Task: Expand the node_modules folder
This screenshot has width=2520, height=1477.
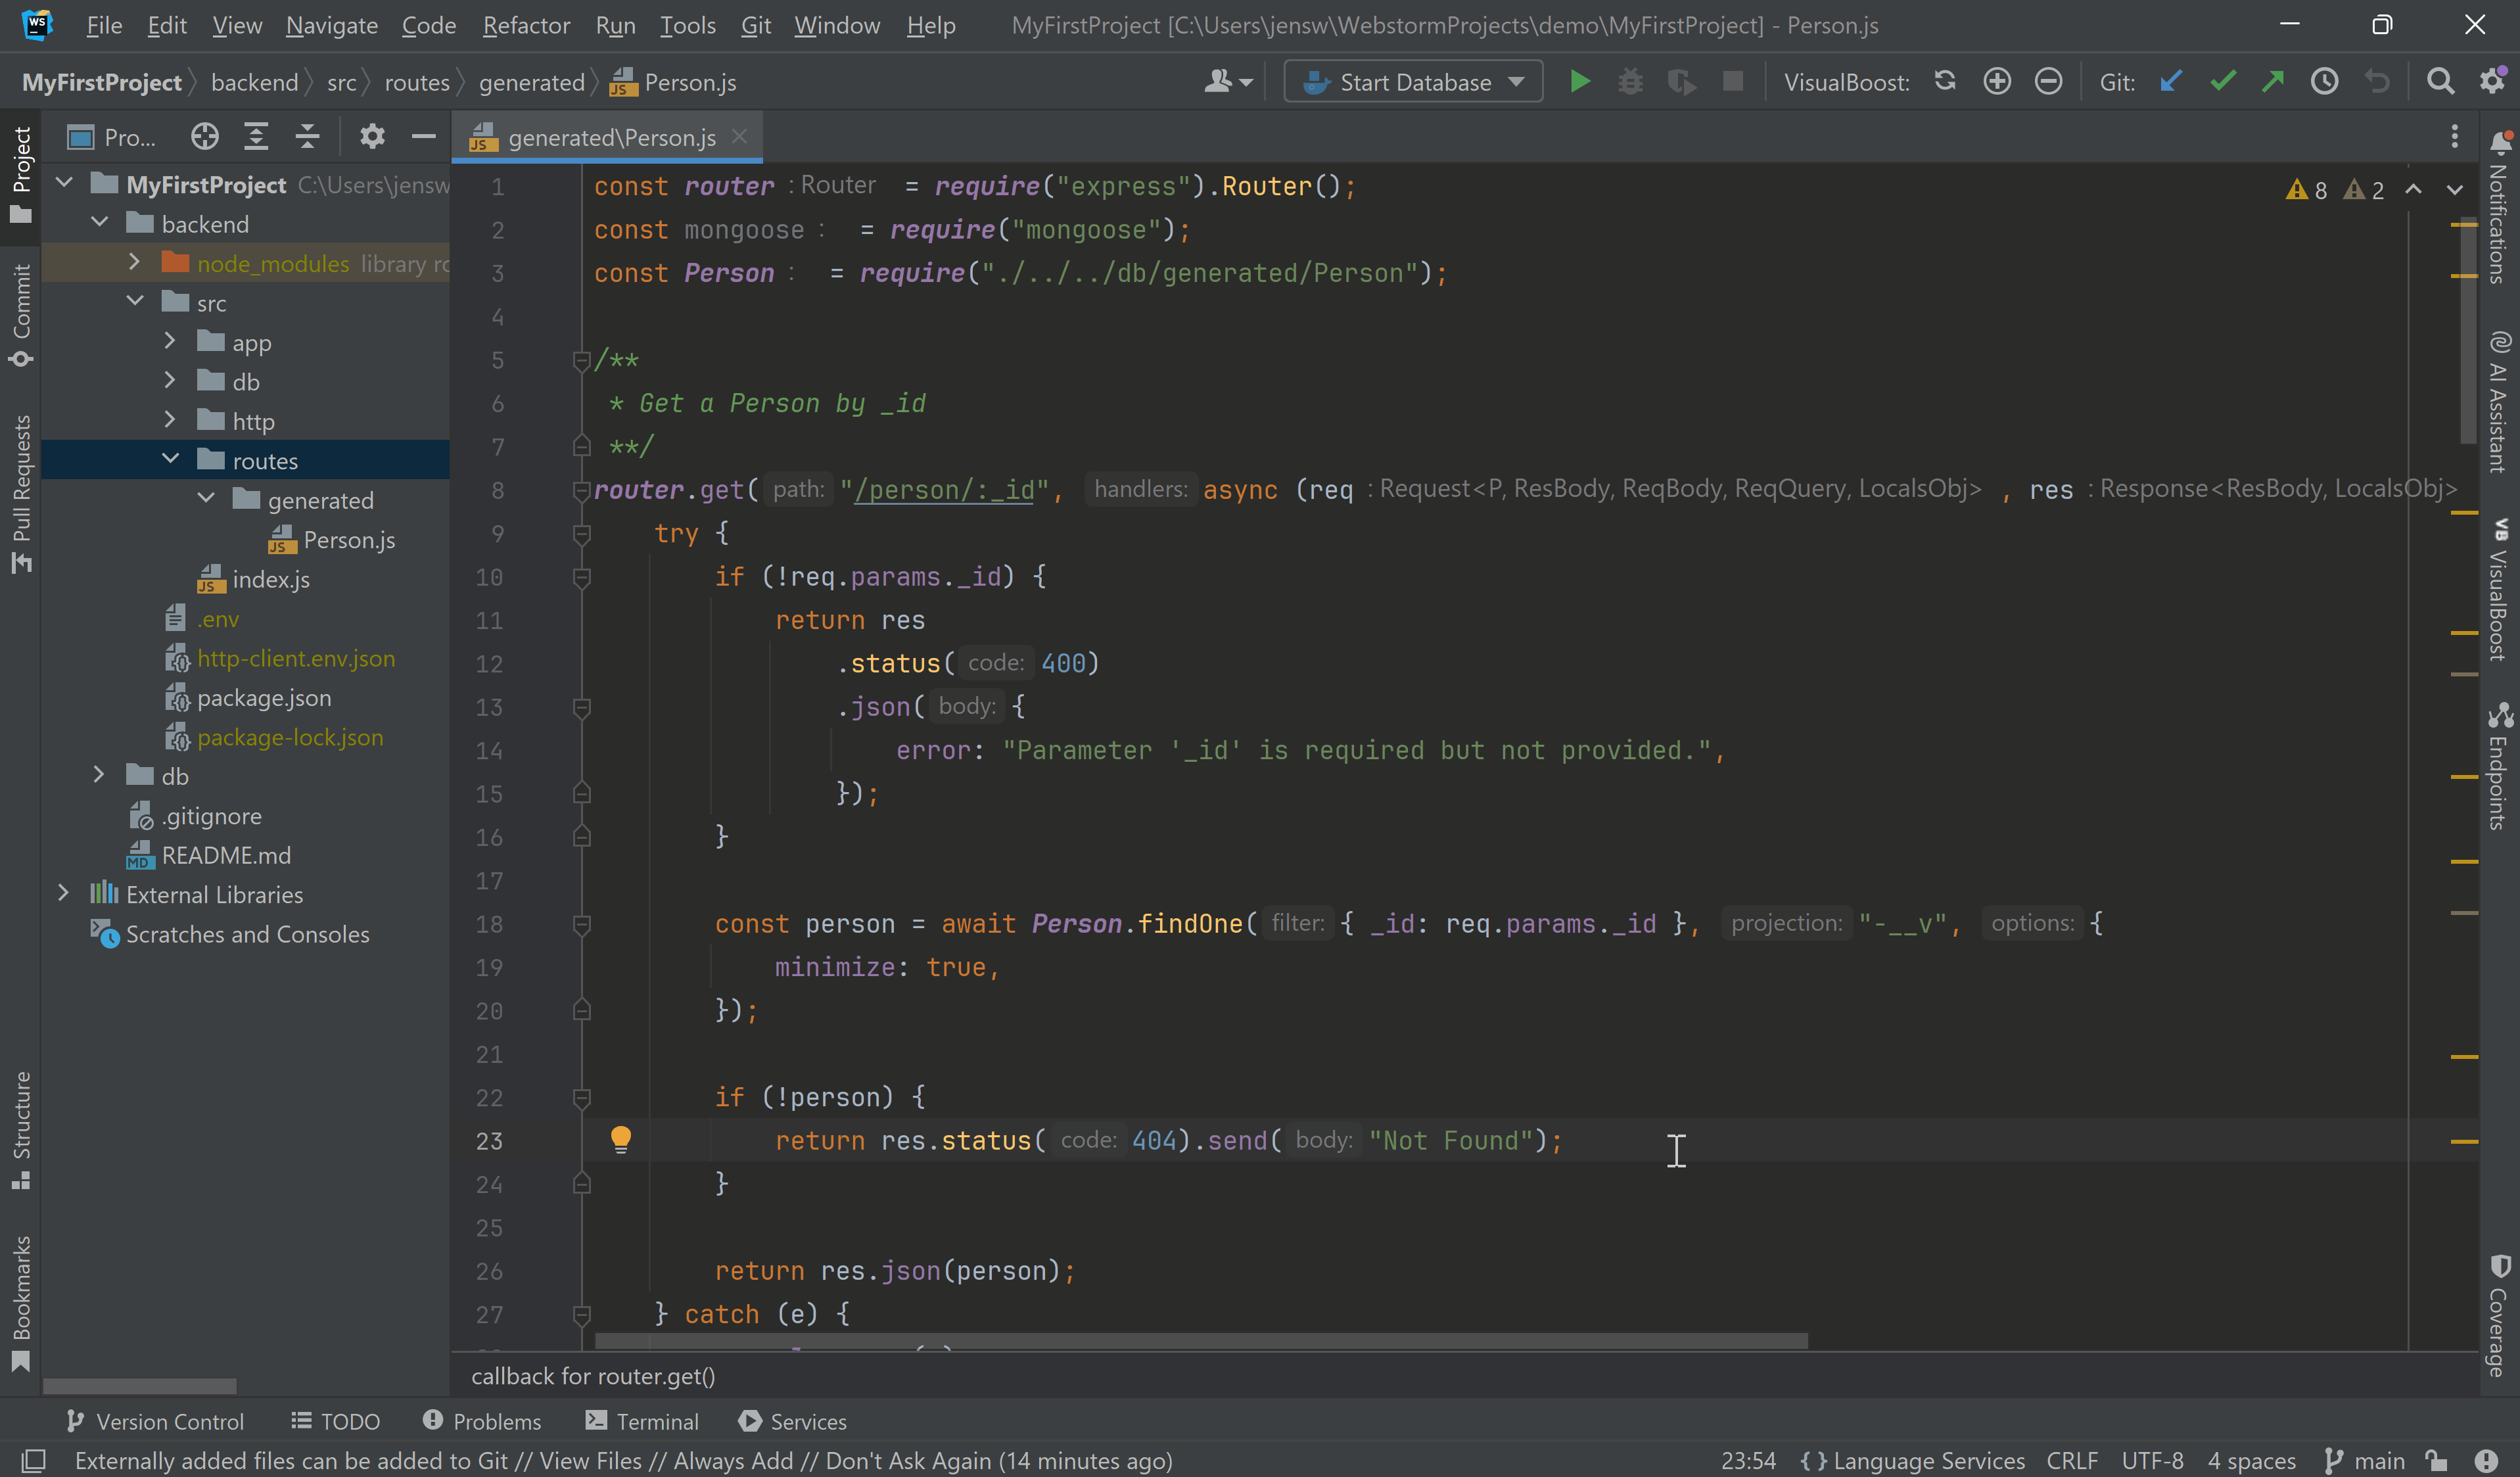Action: tap(134, 263)
